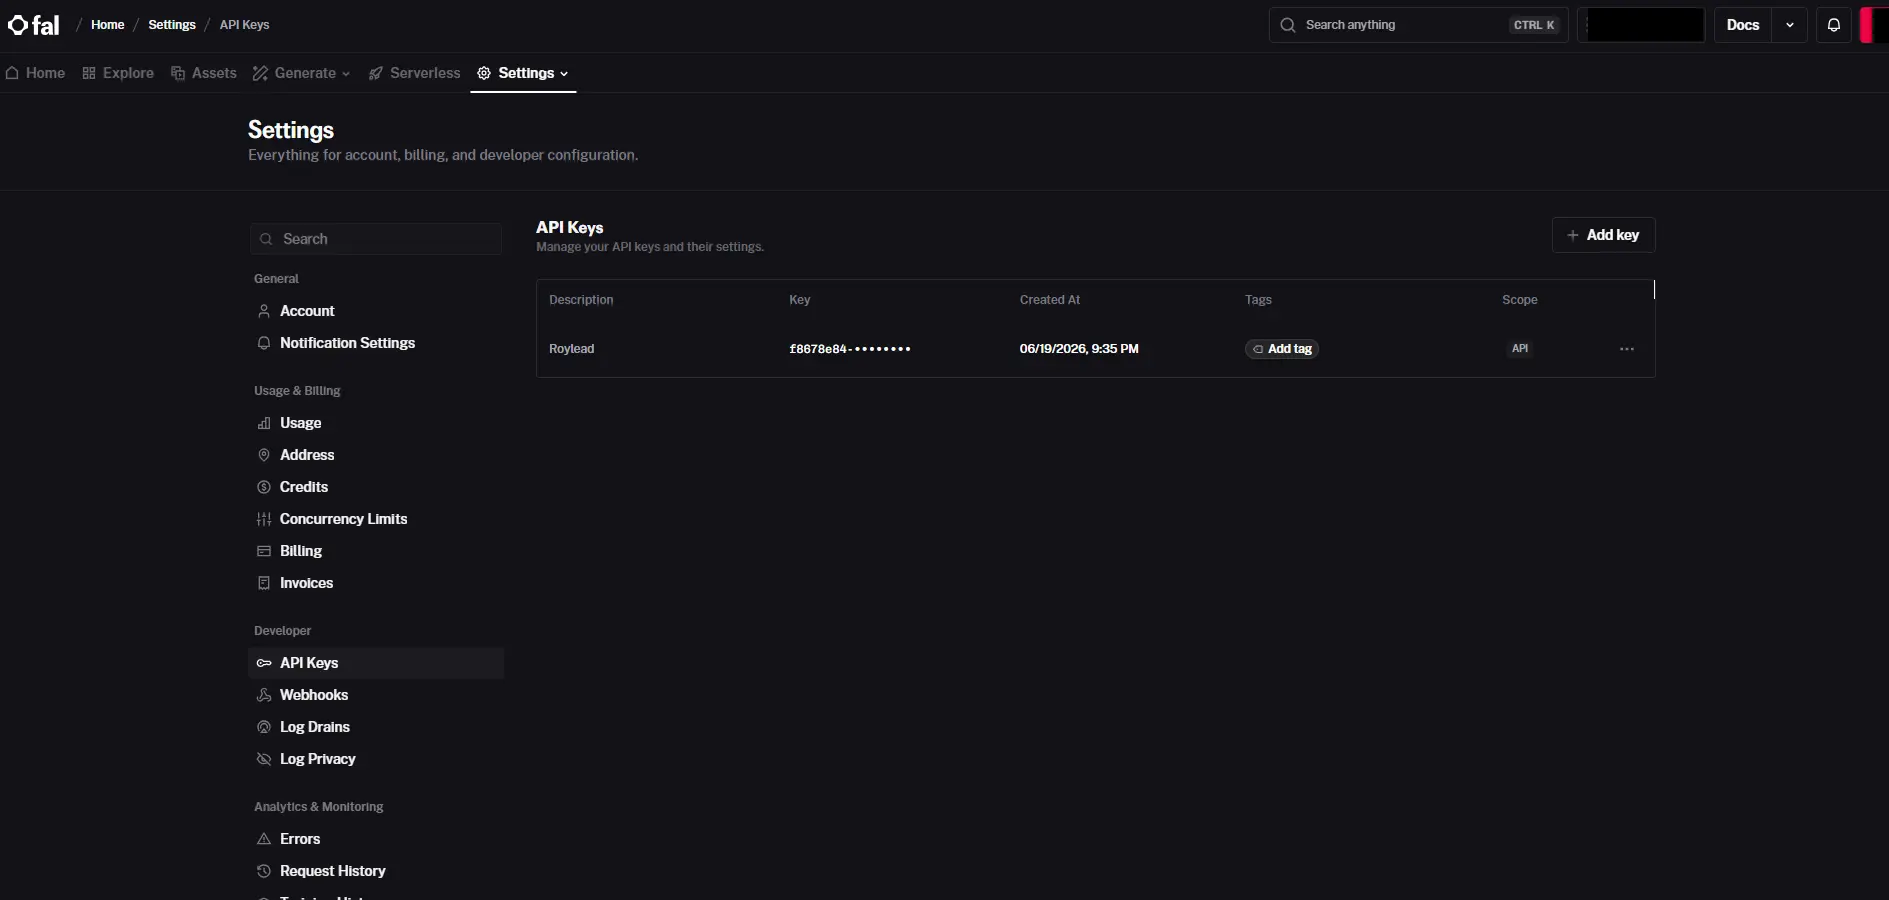Click the Webhooks icon

(x=264, y=695)
